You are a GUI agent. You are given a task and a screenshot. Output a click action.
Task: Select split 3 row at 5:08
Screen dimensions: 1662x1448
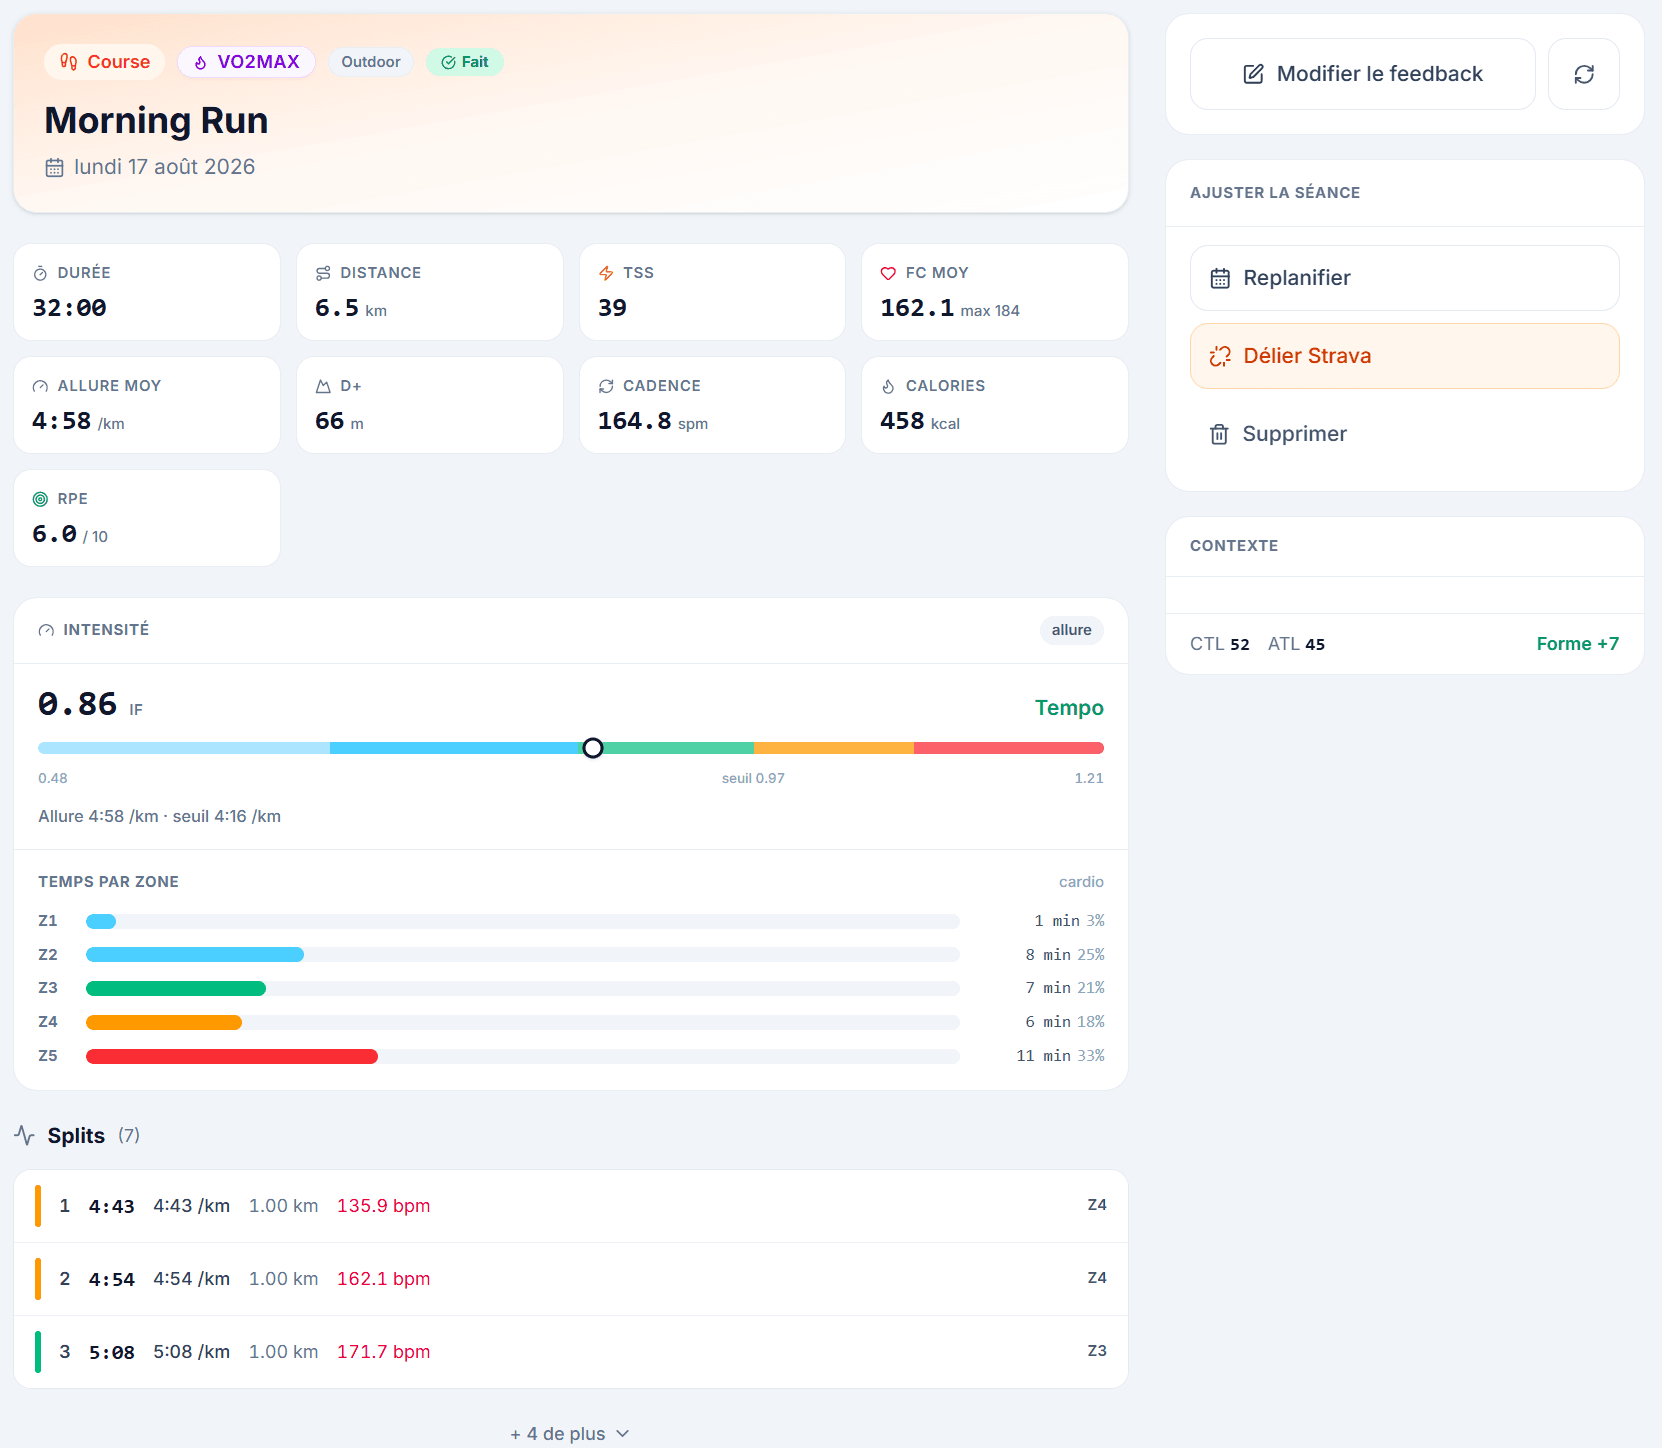[x=571, y=1352]
